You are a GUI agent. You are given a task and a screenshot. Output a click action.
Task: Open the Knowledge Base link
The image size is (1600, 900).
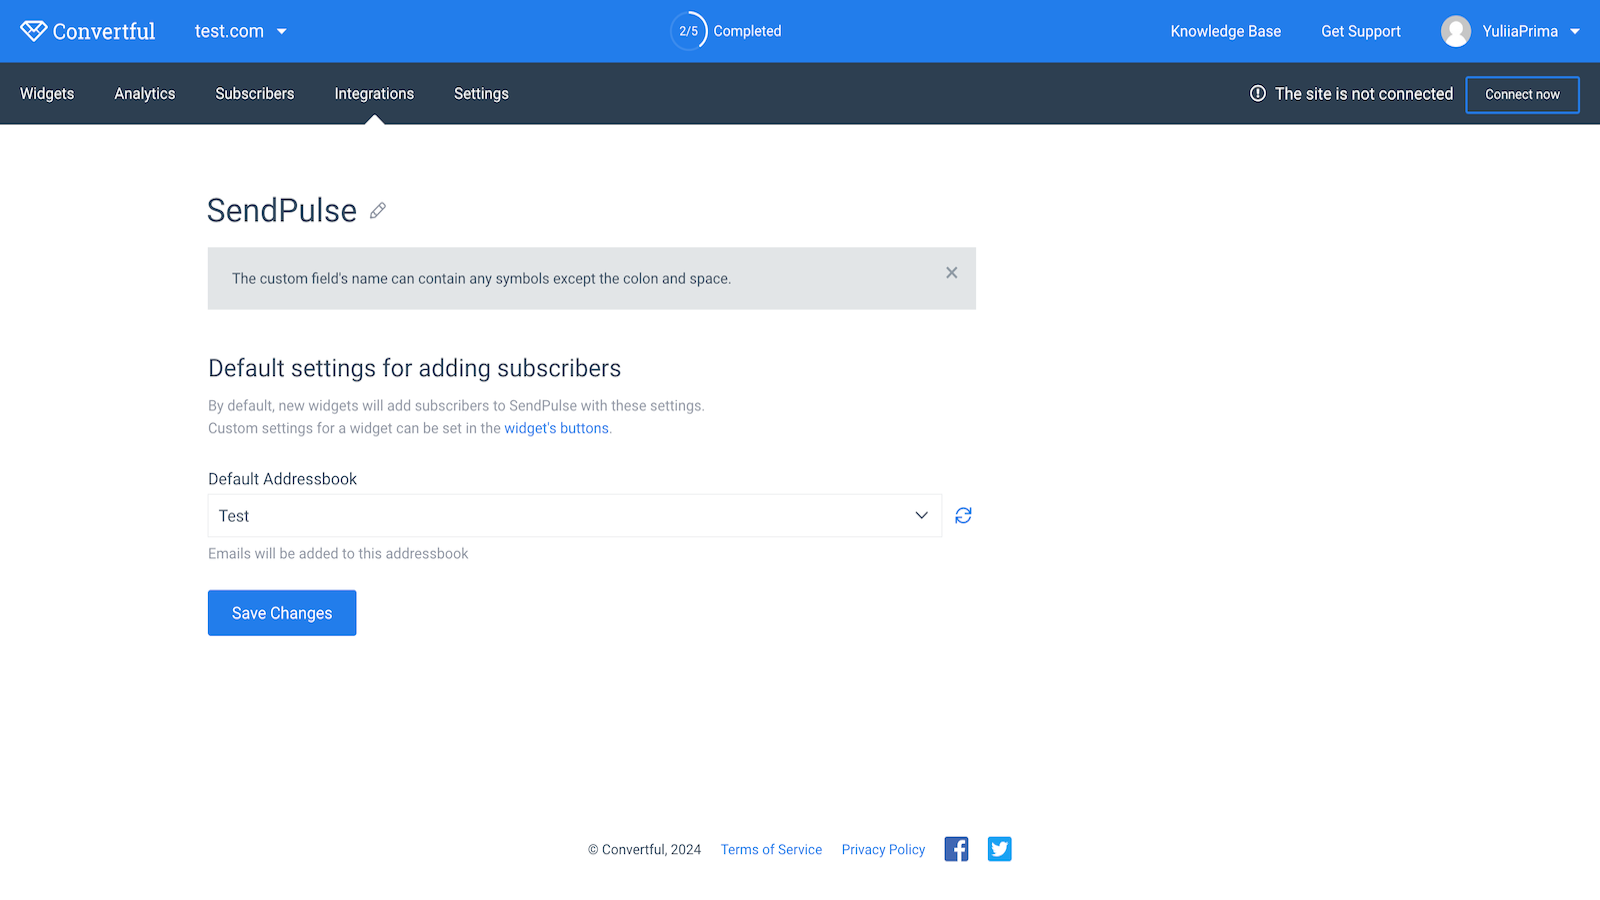point(1225,31)
